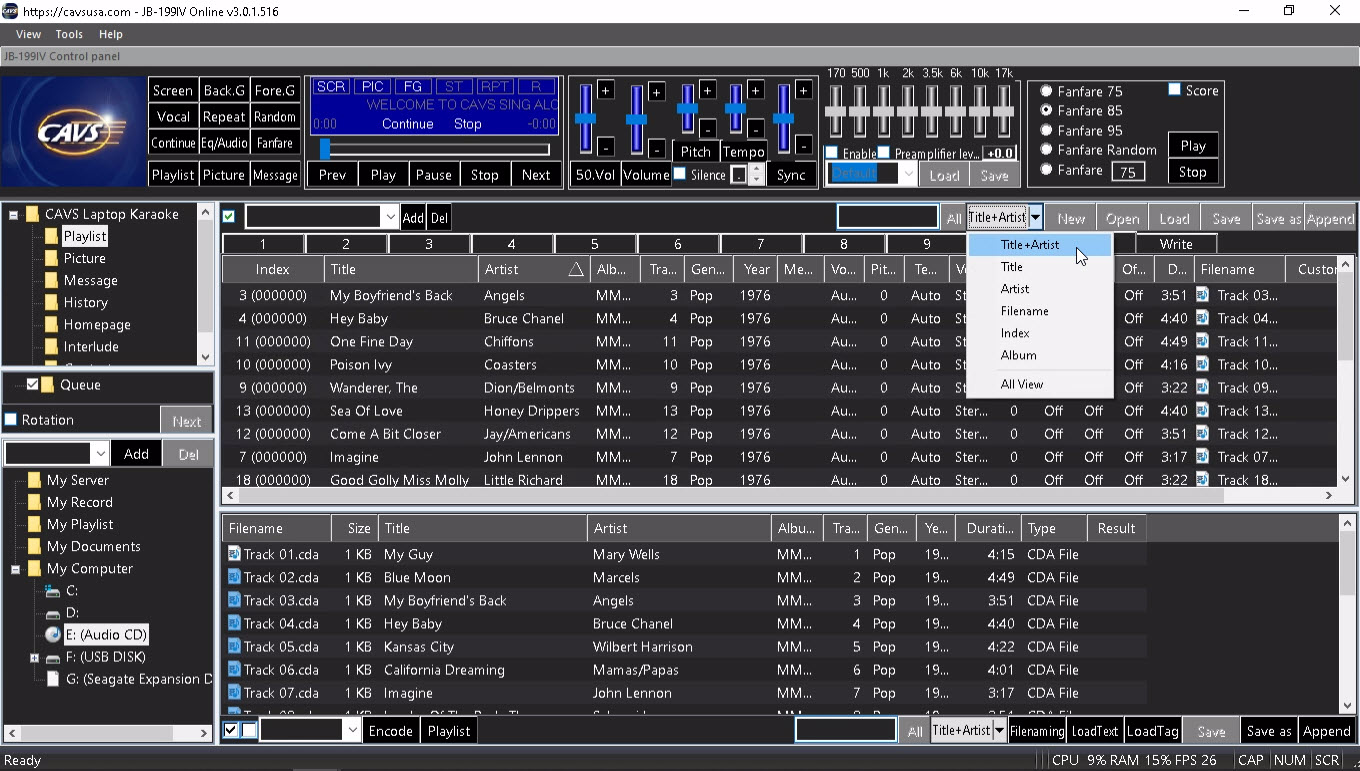Open bottom Title+Artist dropdown arrow
This screenshot has height=771, width=1360.
tap(998, 731)
